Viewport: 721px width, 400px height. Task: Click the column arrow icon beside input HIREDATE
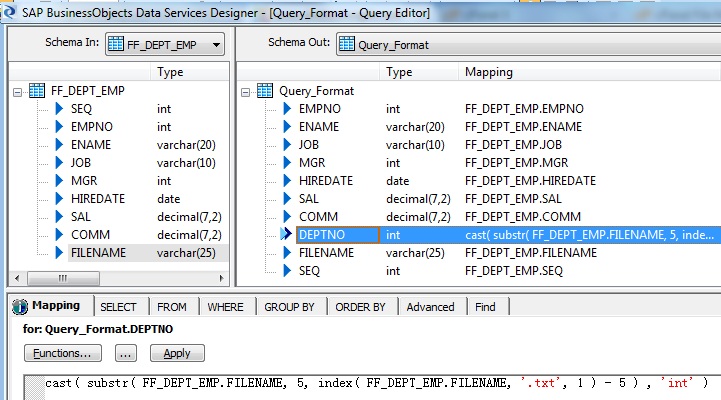(59, 198)
